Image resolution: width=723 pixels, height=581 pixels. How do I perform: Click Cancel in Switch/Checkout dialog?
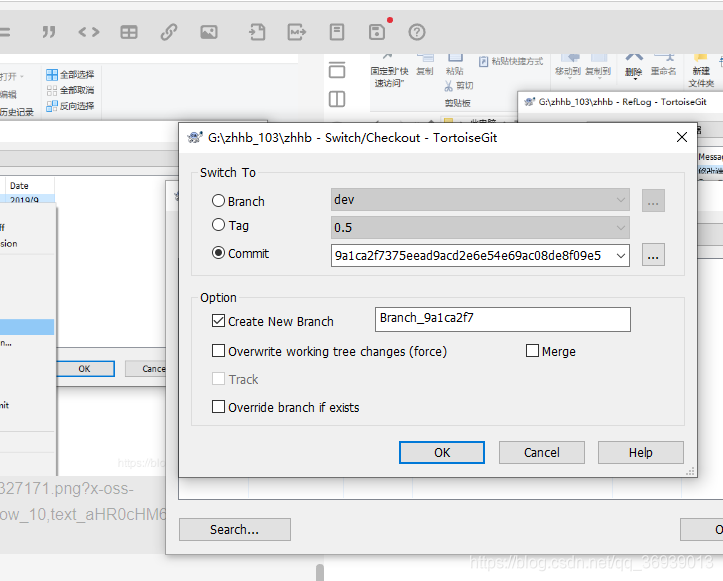(542, 452)
